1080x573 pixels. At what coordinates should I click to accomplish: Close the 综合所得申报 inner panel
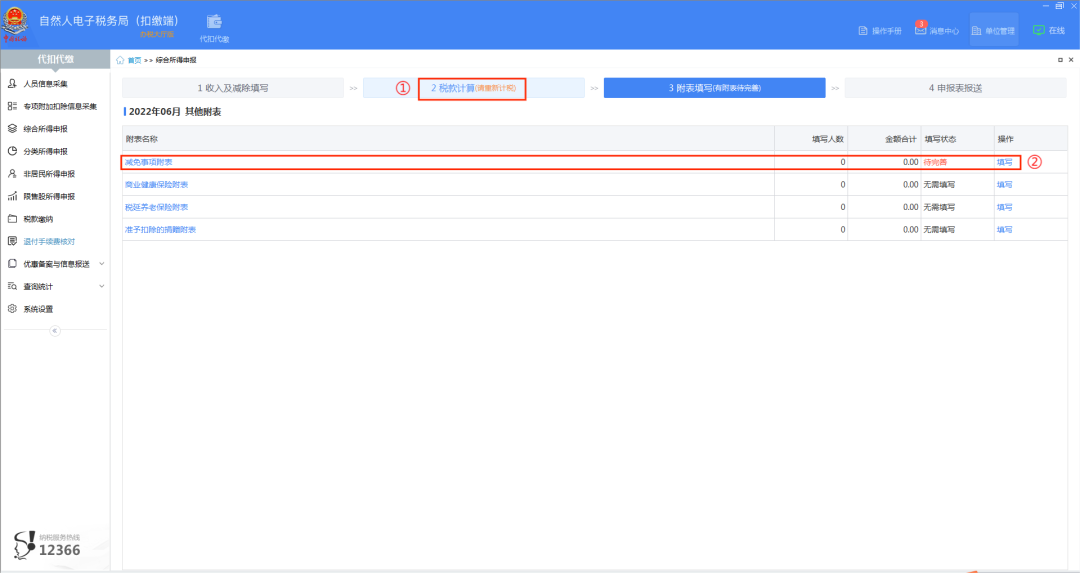1072,60
